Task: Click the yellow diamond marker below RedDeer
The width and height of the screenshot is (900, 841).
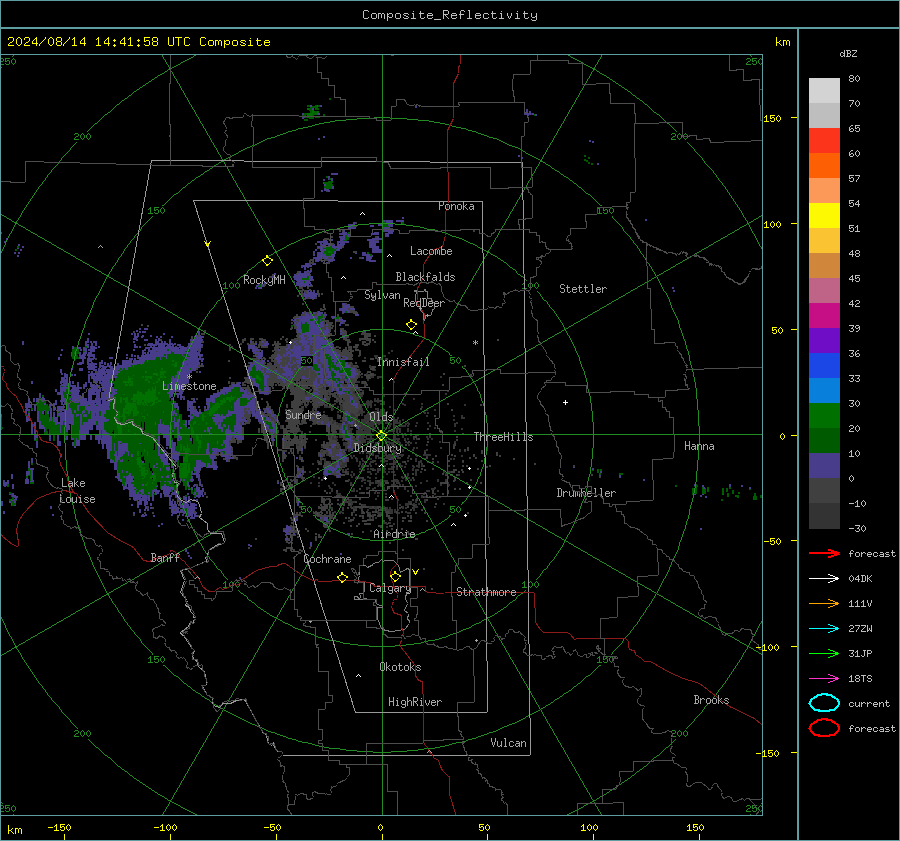Action: click(411, 325)
